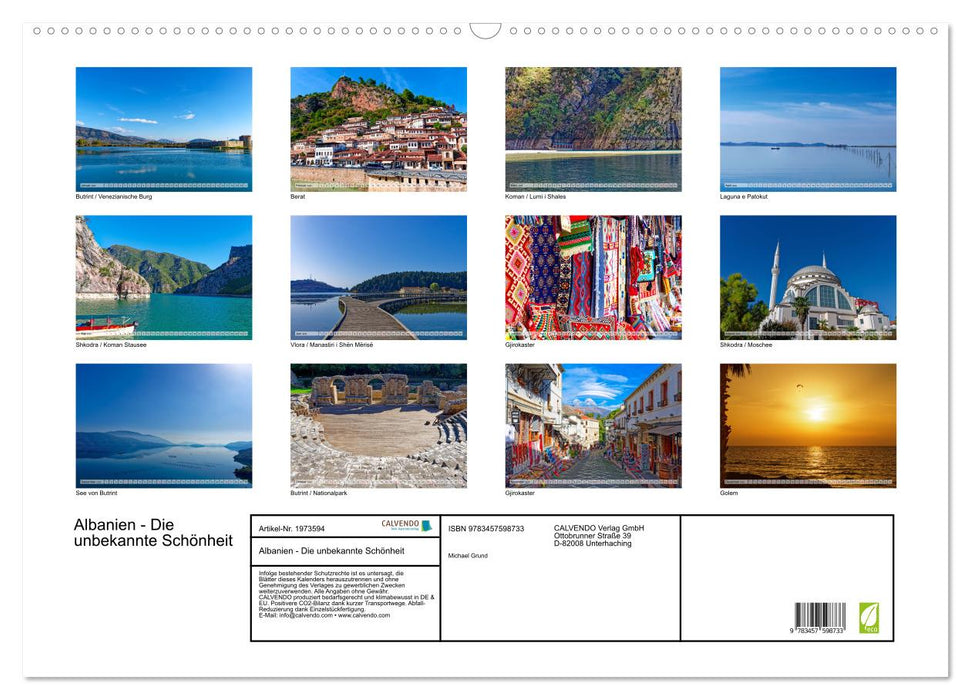Select the Shkodra / Moschee photo
This screenshot has width=971, height=700.
tap(807, 277)
